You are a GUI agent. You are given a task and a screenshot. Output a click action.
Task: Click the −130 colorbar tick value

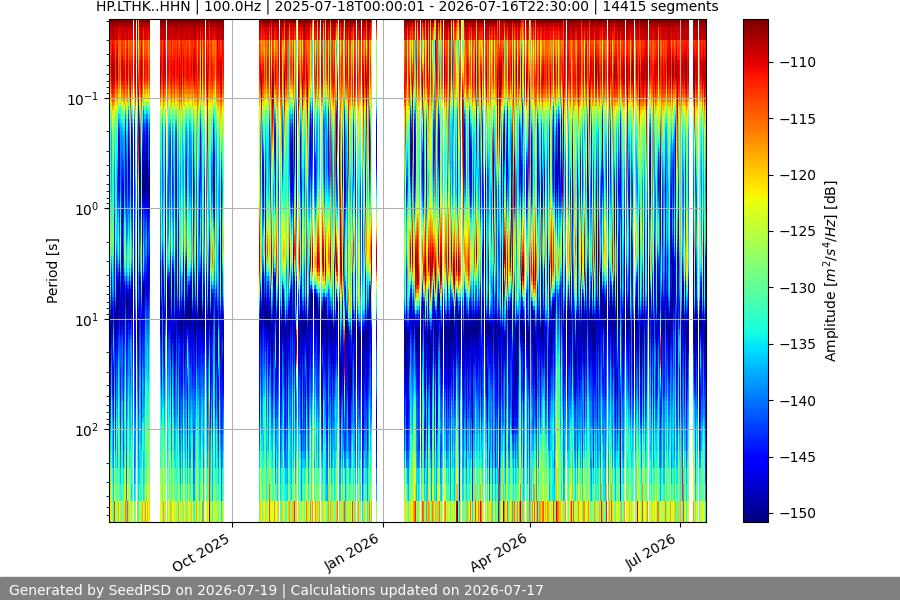[798, 288]
